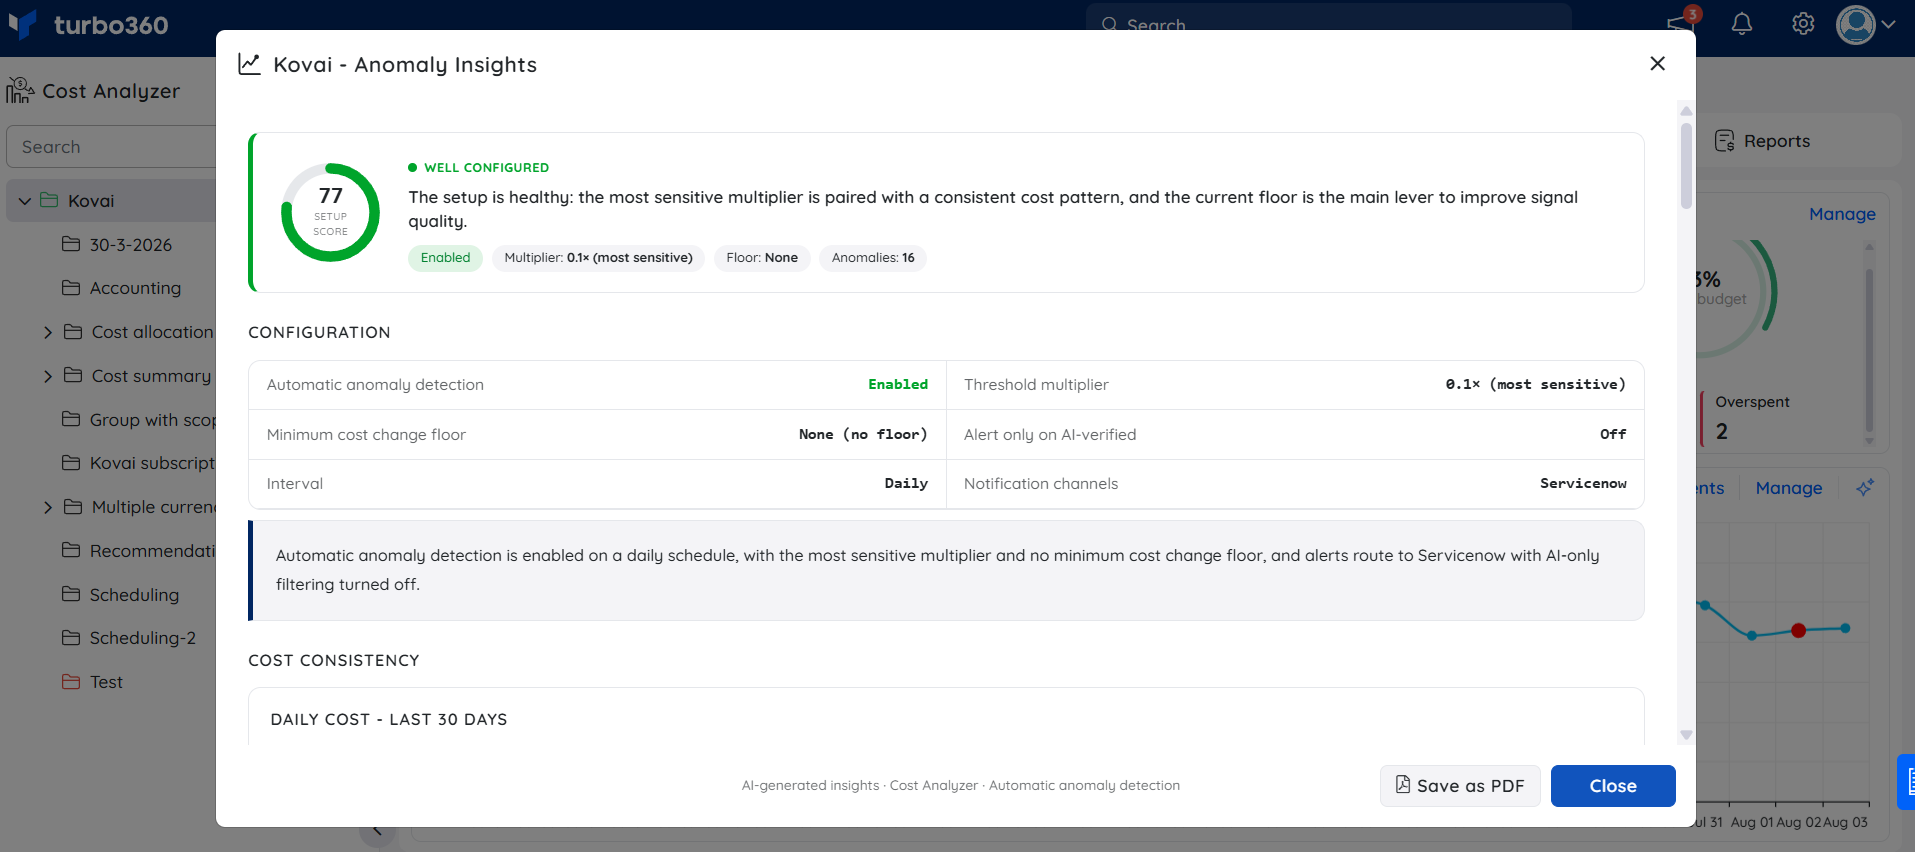Expand the Multiple currency folder
Viewport: 1915px width, 852px height.
point(48,507)
